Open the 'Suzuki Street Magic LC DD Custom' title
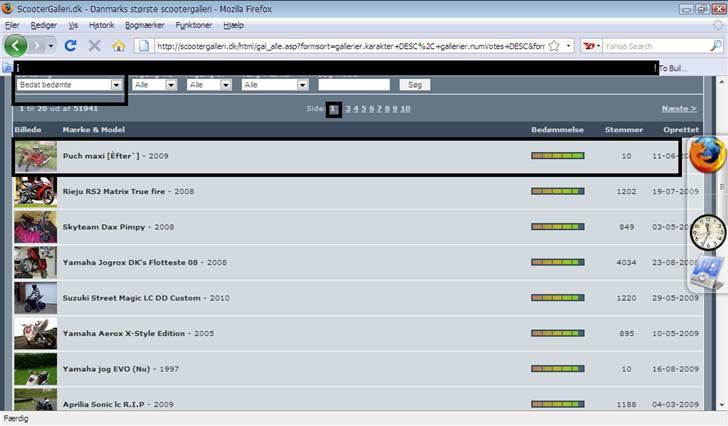728x426 pixels. tap(131, 298)
